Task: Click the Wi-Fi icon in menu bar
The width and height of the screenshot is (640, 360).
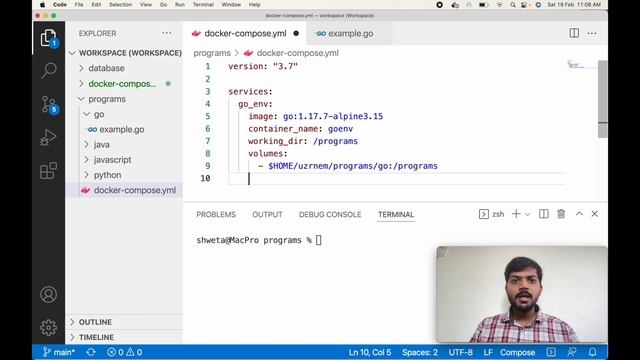Action: click(499, 5)
